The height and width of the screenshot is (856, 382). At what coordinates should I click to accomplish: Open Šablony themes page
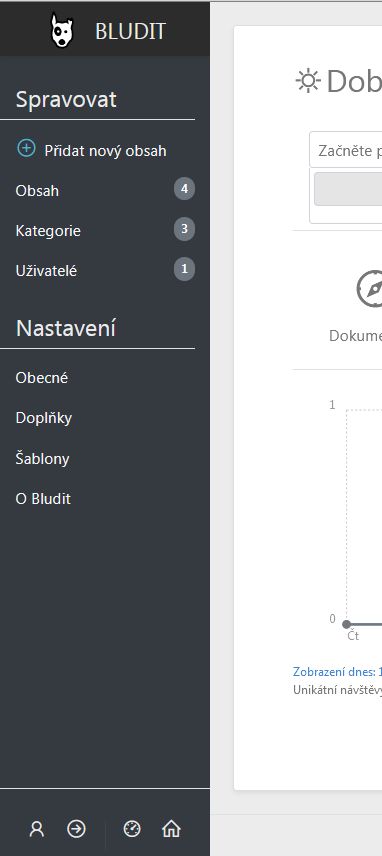[x=43, y=459]
